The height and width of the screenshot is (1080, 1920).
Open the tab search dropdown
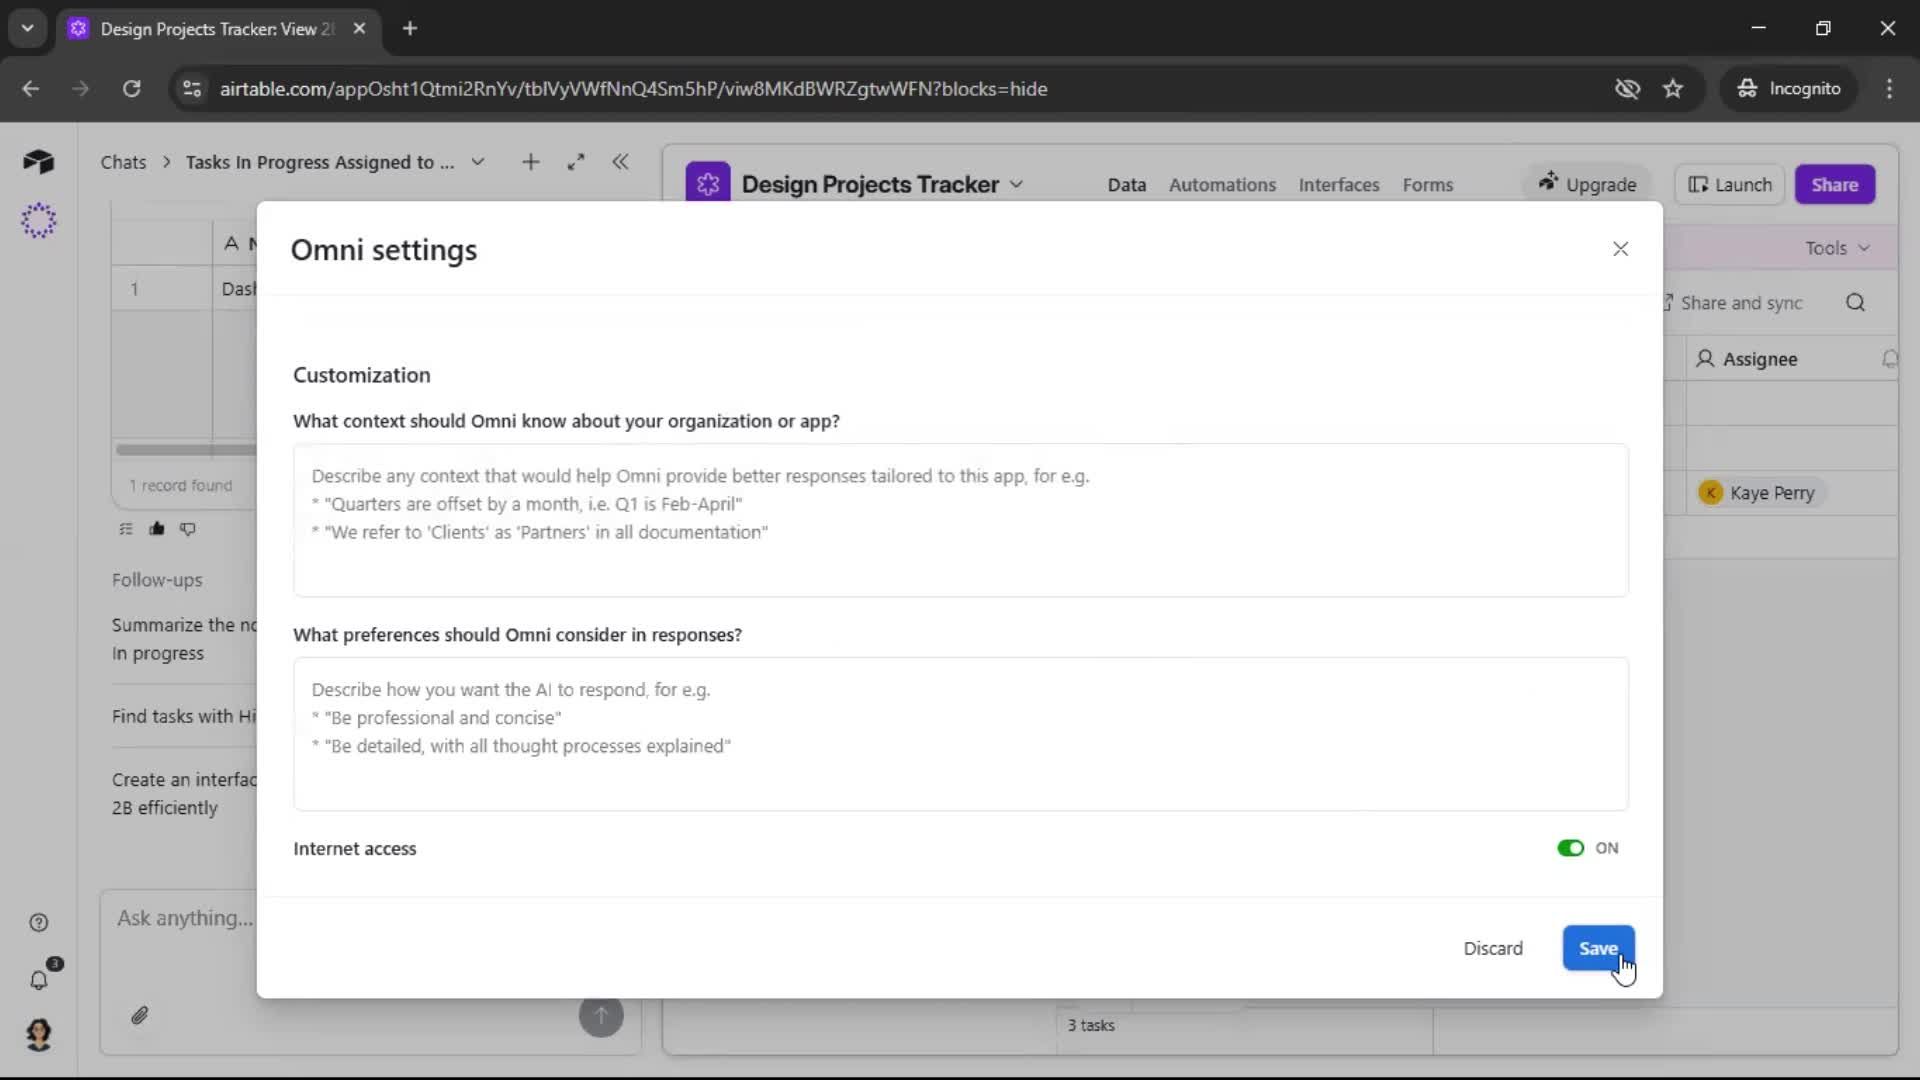(x=27, y=28)
